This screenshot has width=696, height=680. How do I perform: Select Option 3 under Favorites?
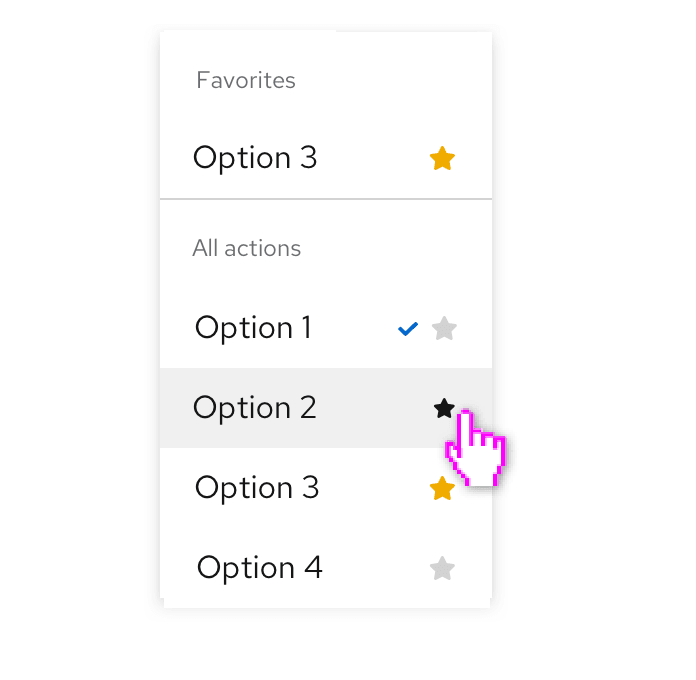(255, 158)
